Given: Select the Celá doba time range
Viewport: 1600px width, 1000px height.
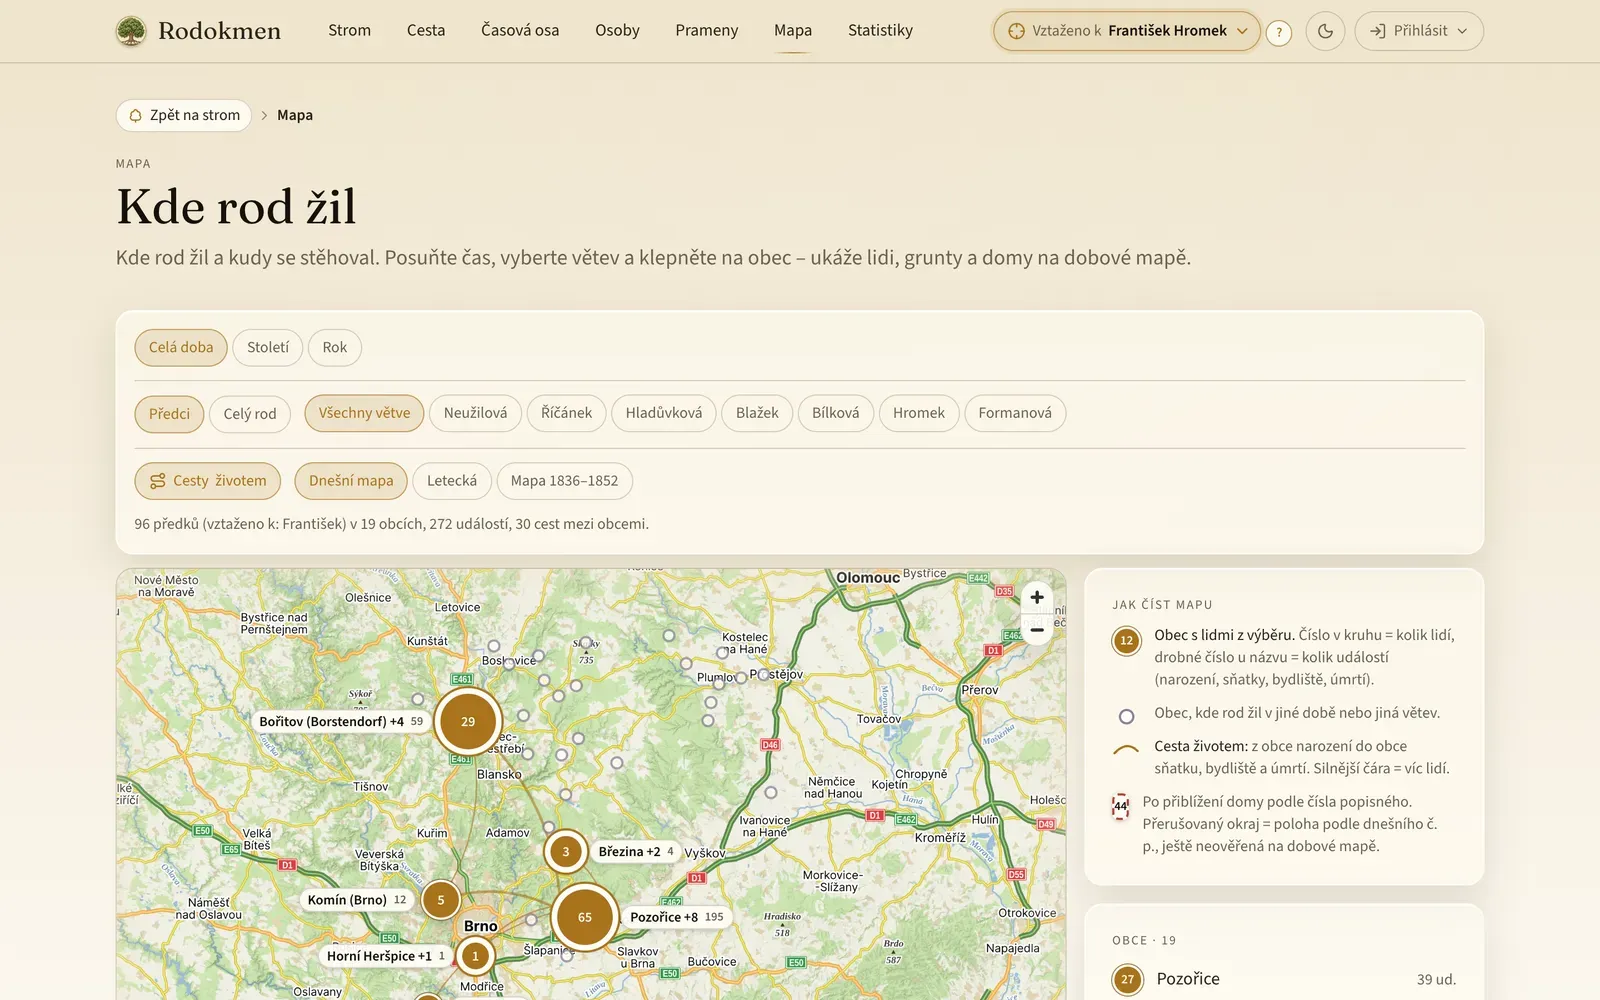Looking at the screenshot, I should point(181,347).
